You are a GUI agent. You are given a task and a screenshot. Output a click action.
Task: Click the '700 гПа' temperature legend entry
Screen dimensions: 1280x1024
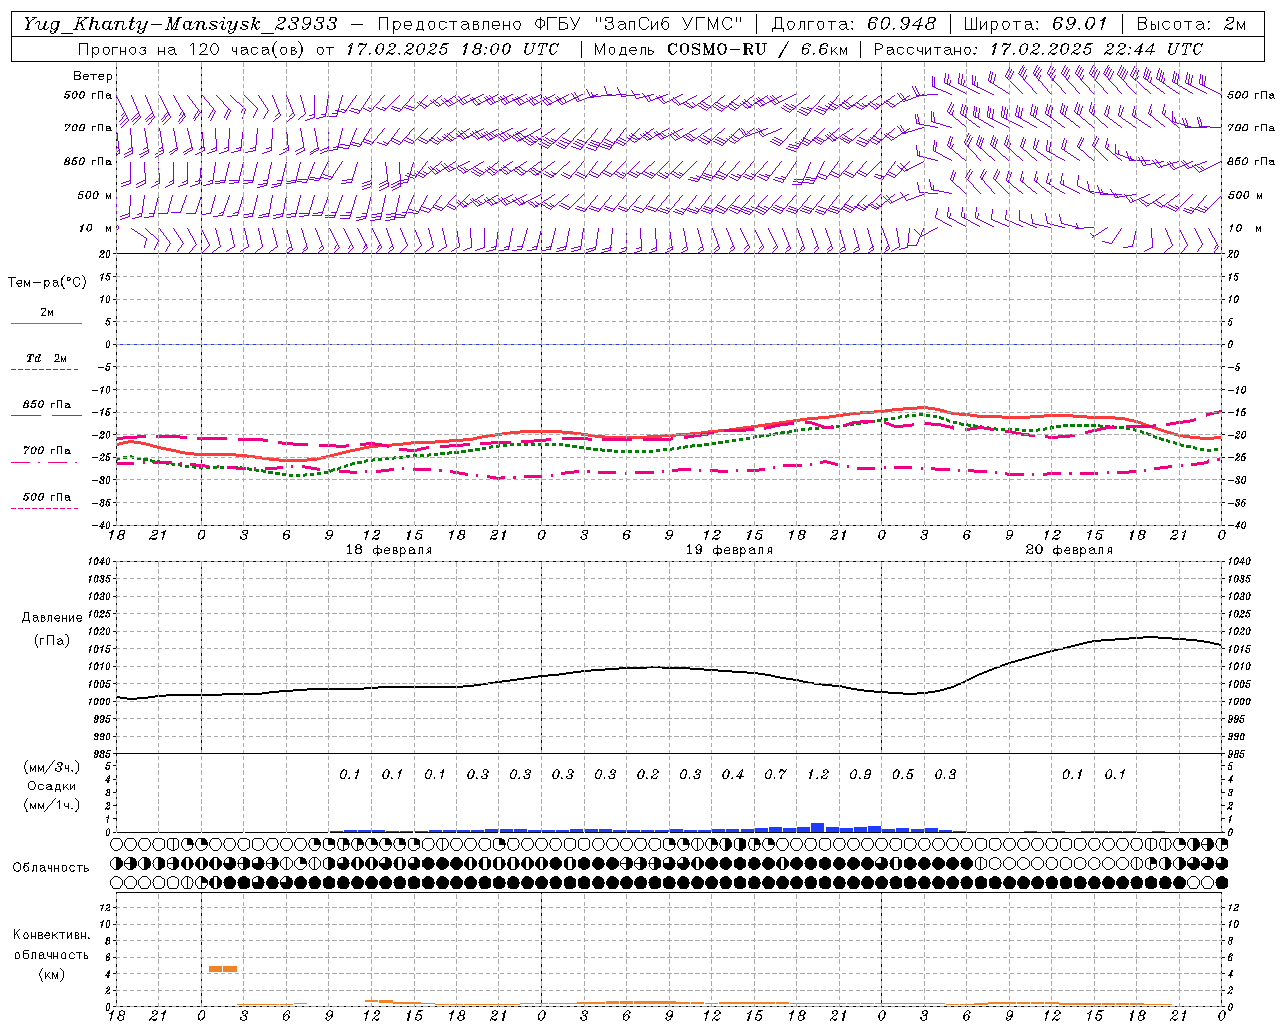[46, 451]
